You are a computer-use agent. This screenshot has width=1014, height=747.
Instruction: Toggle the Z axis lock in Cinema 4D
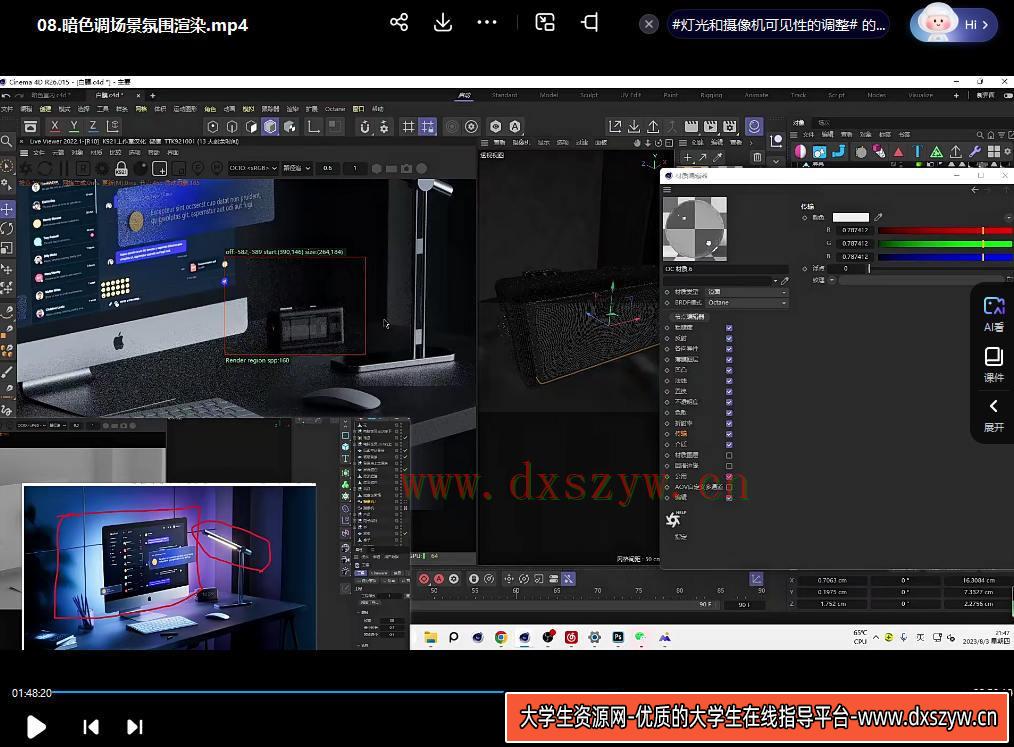click(x=93, y=126)
